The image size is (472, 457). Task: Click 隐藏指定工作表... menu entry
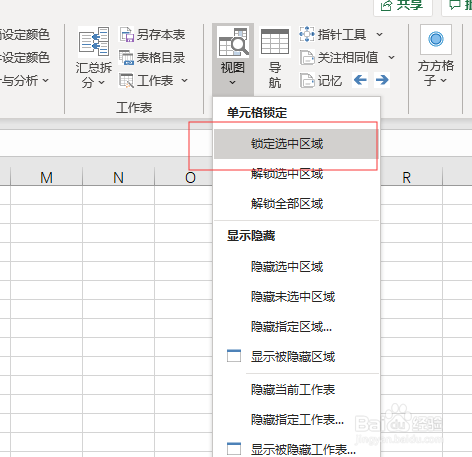click(x=296, y=420)
